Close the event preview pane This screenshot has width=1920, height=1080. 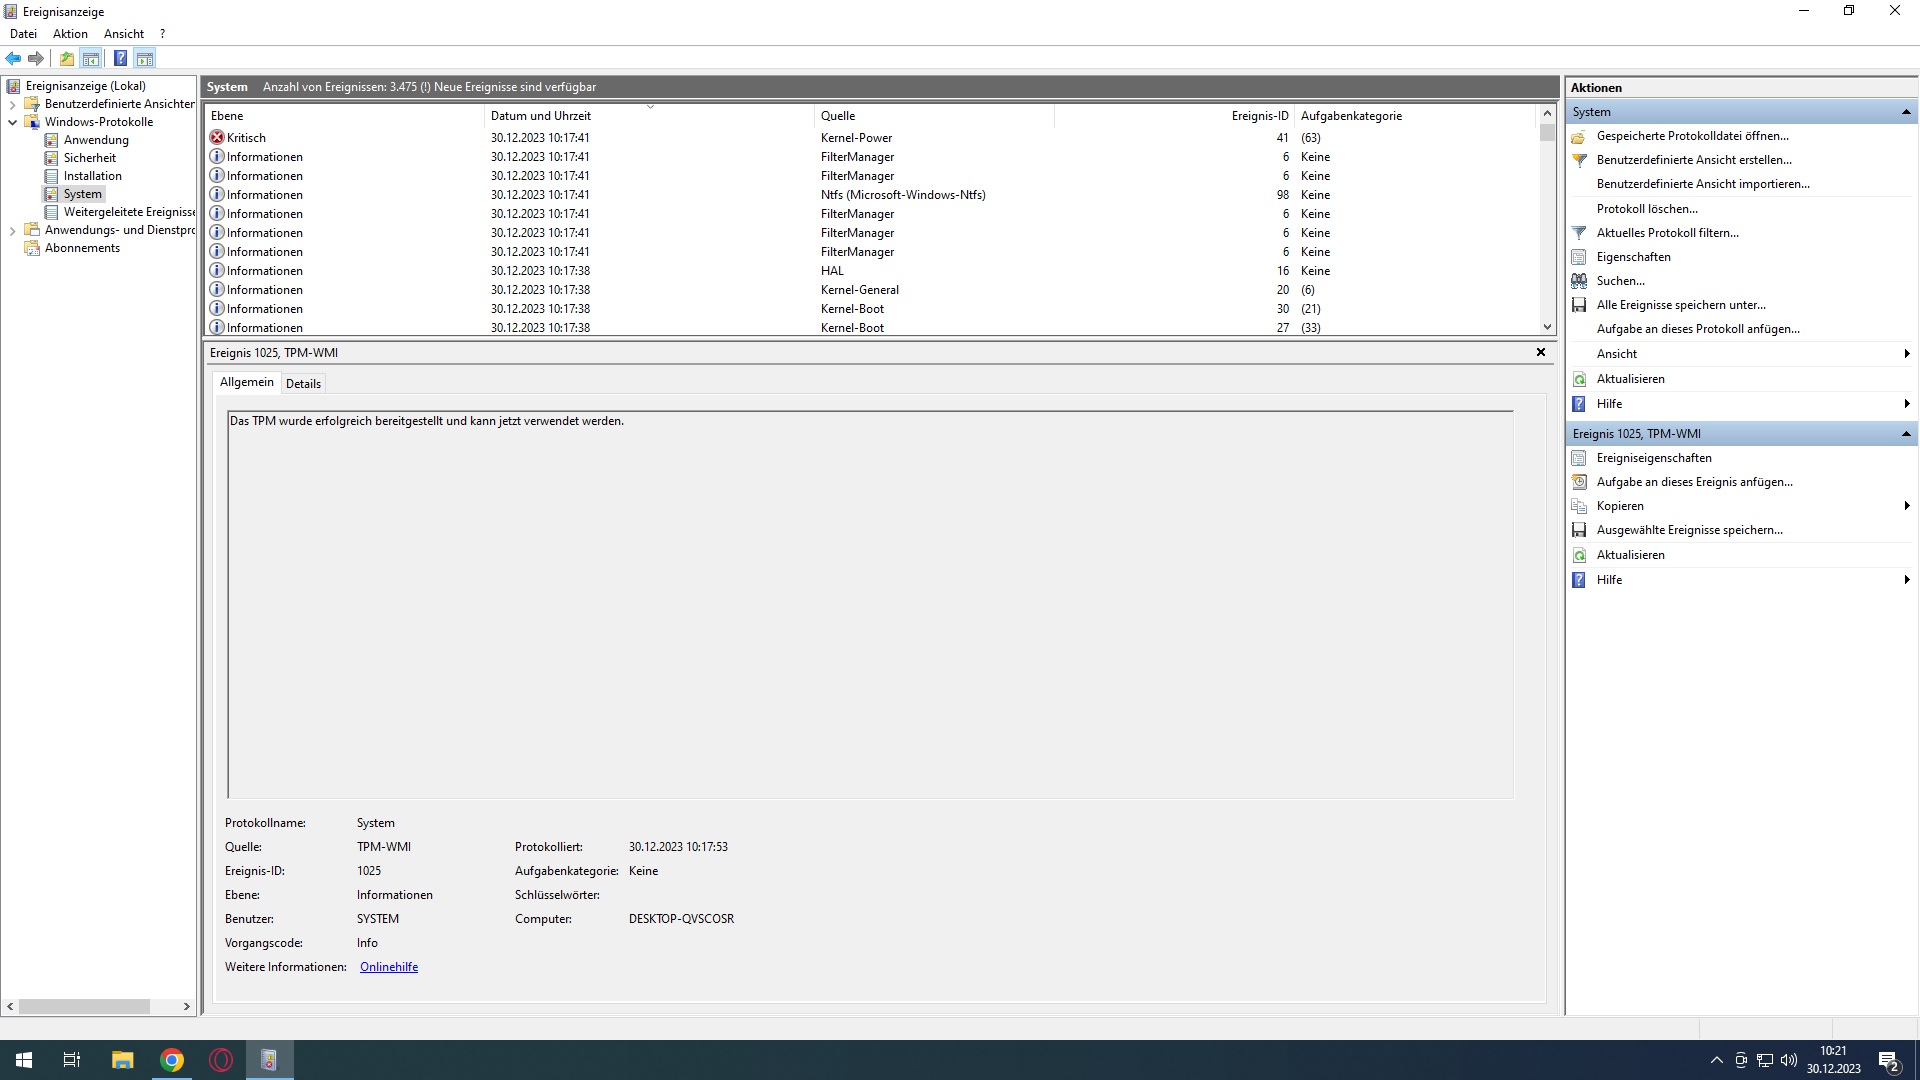[x=1540, y=352]
